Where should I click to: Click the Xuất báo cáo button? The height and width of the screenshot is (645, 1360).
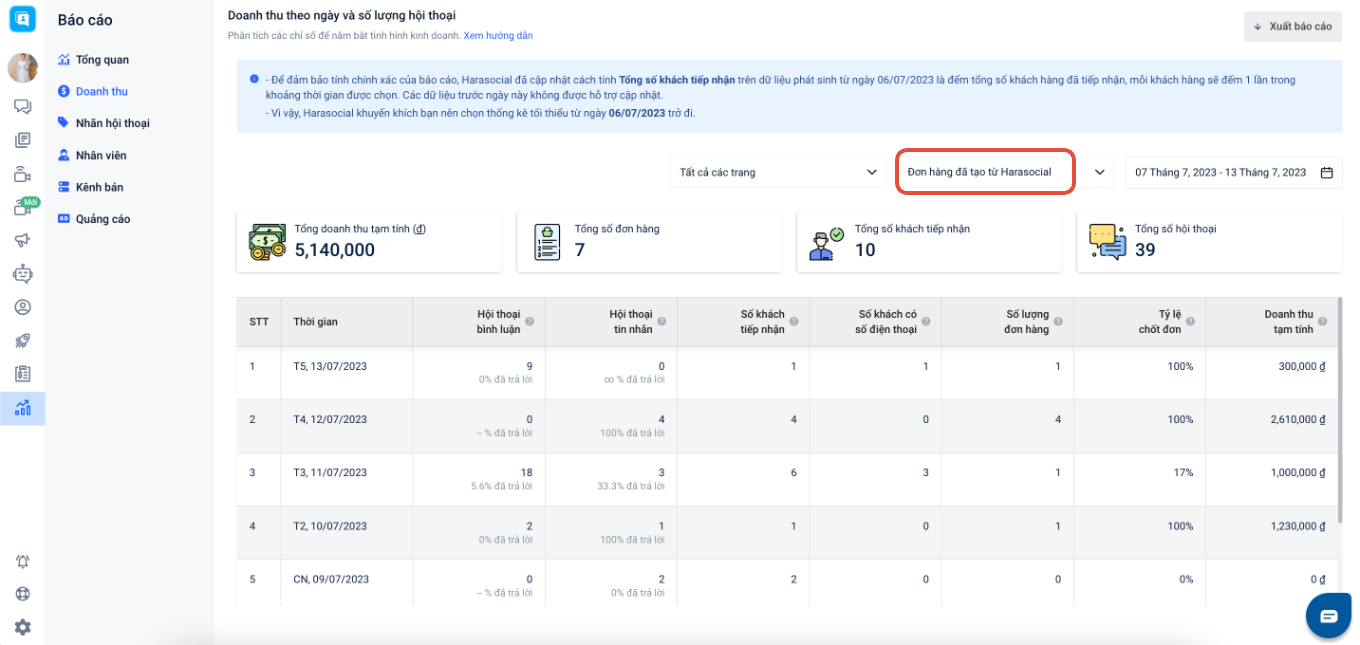click(x=1292, y=26)
